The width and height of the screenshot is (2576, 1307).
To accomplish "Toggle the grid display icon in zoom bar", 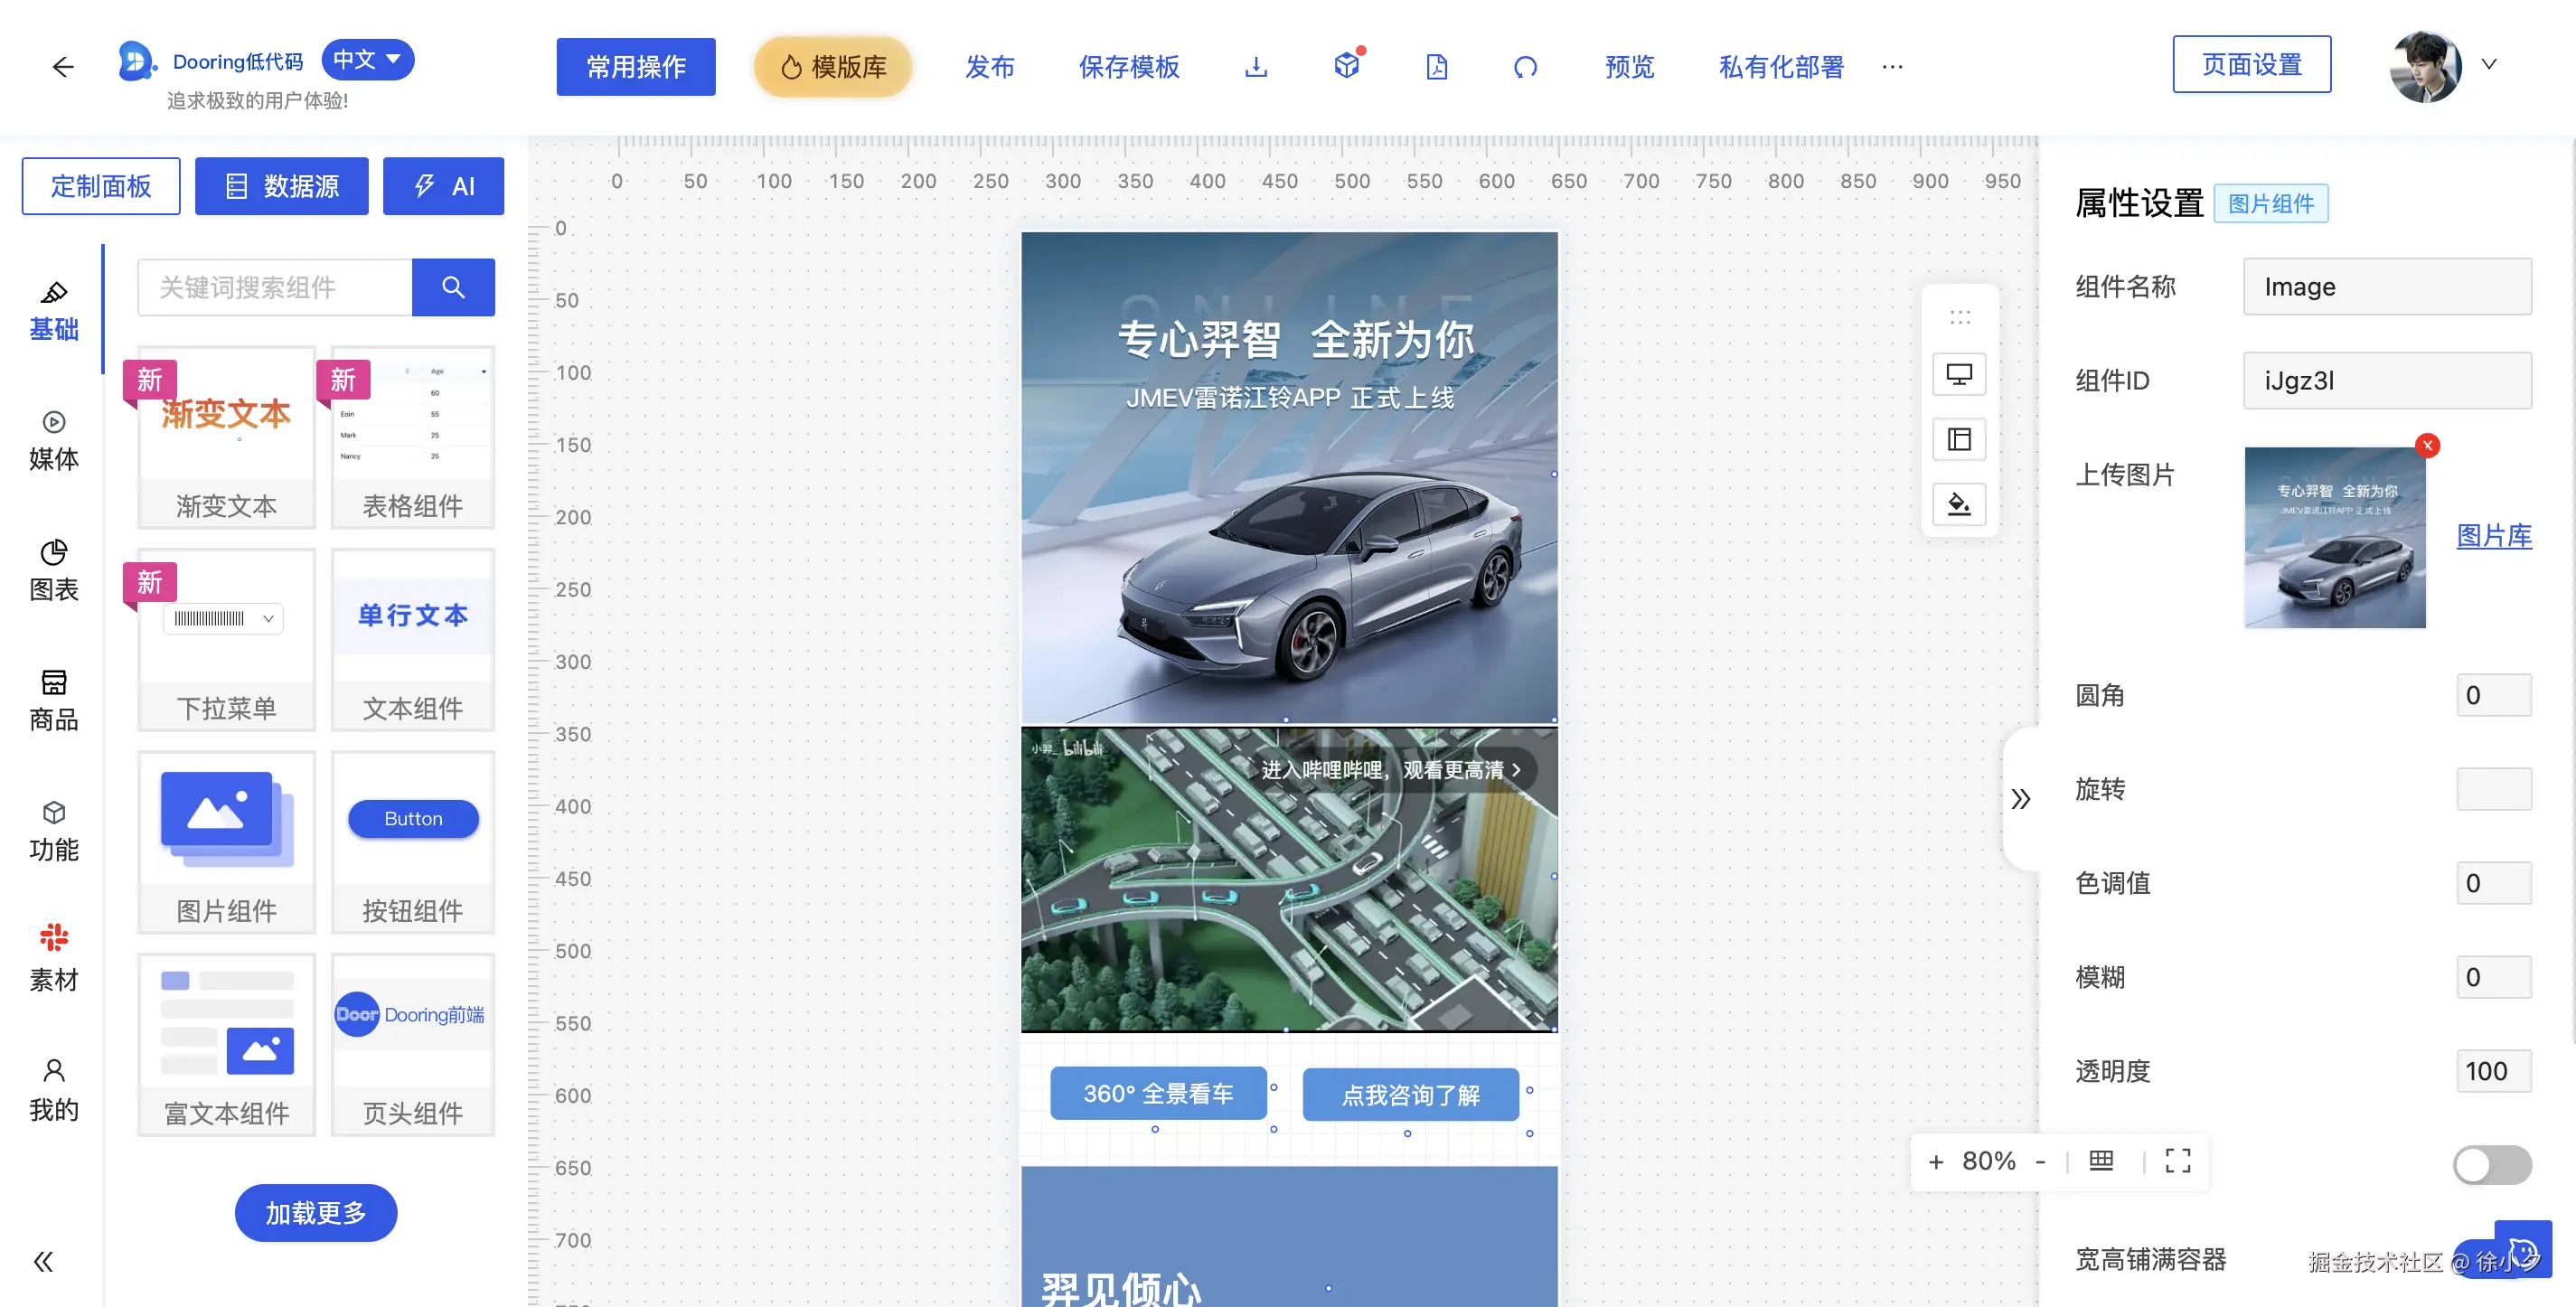I will [2101, 1161].
